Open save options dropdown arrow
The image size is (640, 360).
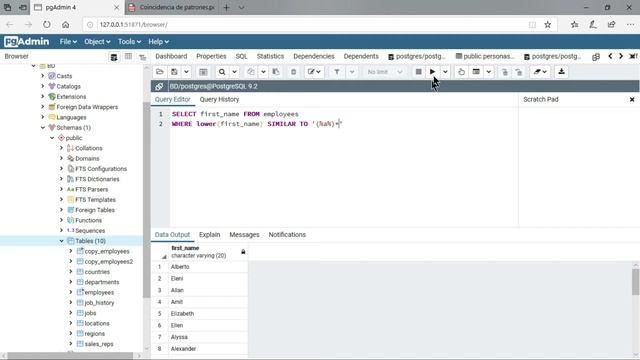[186, 72]
